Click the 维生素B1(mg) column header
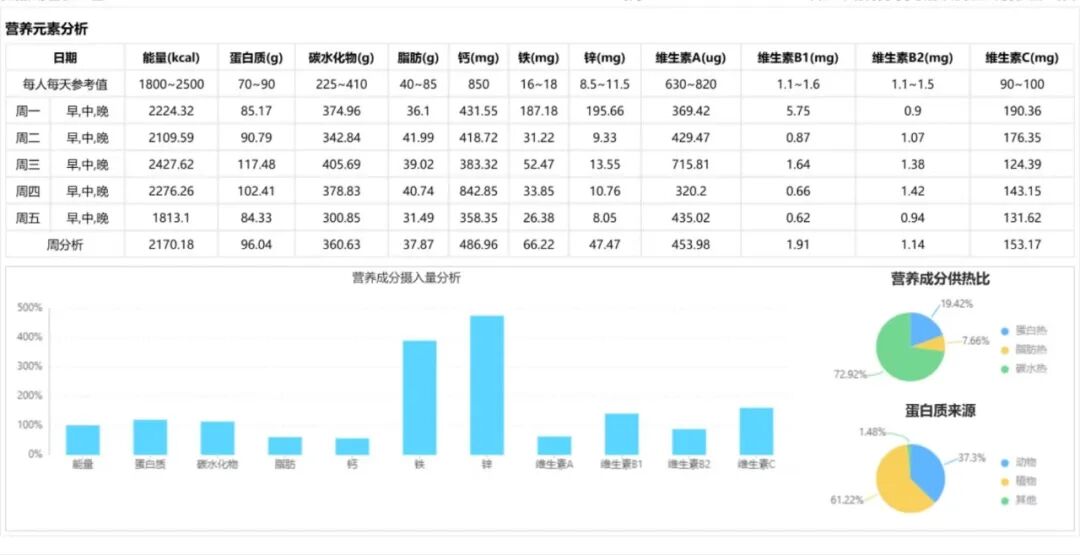The width and height of the screenshot is (1080, 555). pos(798,58)
